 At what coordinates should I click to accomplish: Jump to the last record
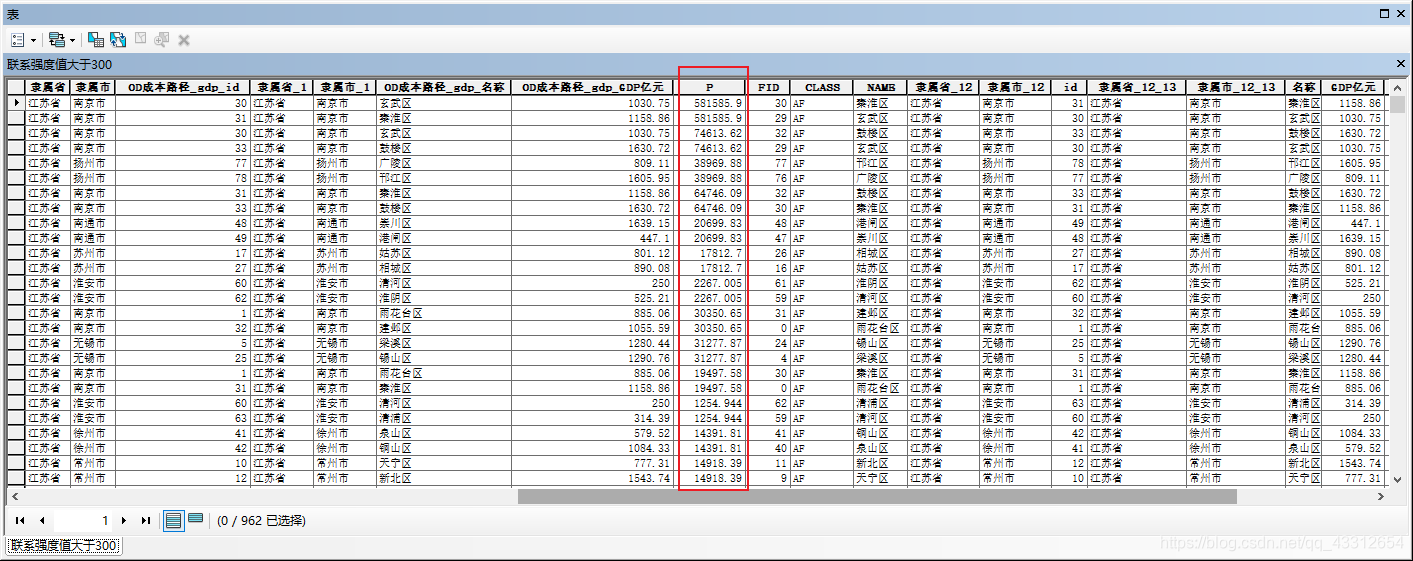[146, 521]
